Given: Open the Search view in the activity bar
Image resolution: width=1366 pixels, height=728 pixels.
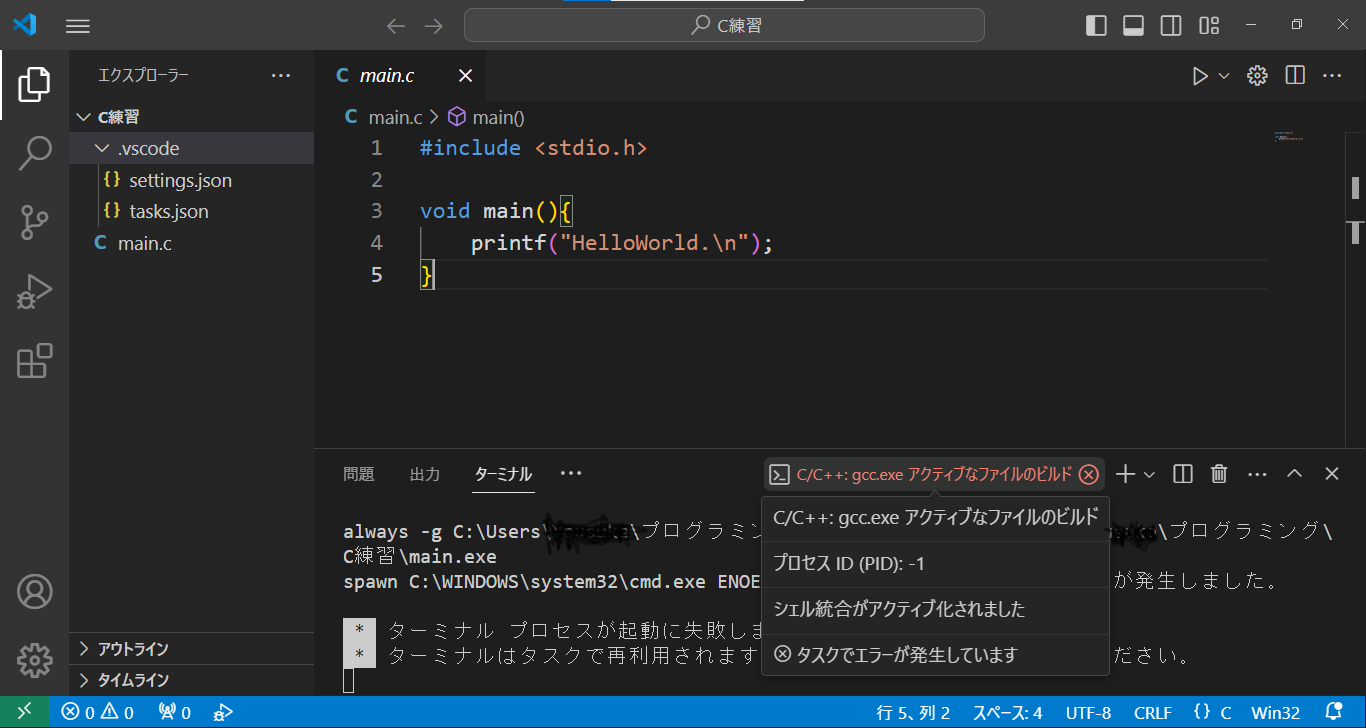Looking at the screenshot, I should pos(34,153).
